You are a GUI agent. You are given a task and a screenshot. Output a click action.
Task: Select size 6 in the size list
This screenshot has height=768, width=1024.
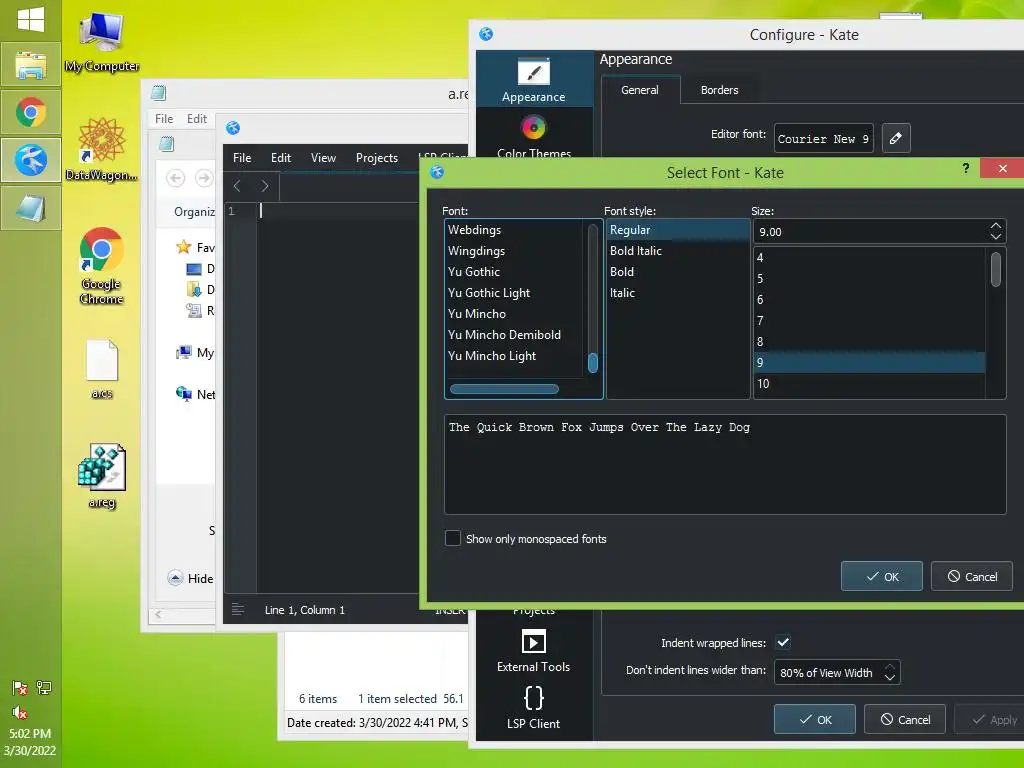pos(869,299)
